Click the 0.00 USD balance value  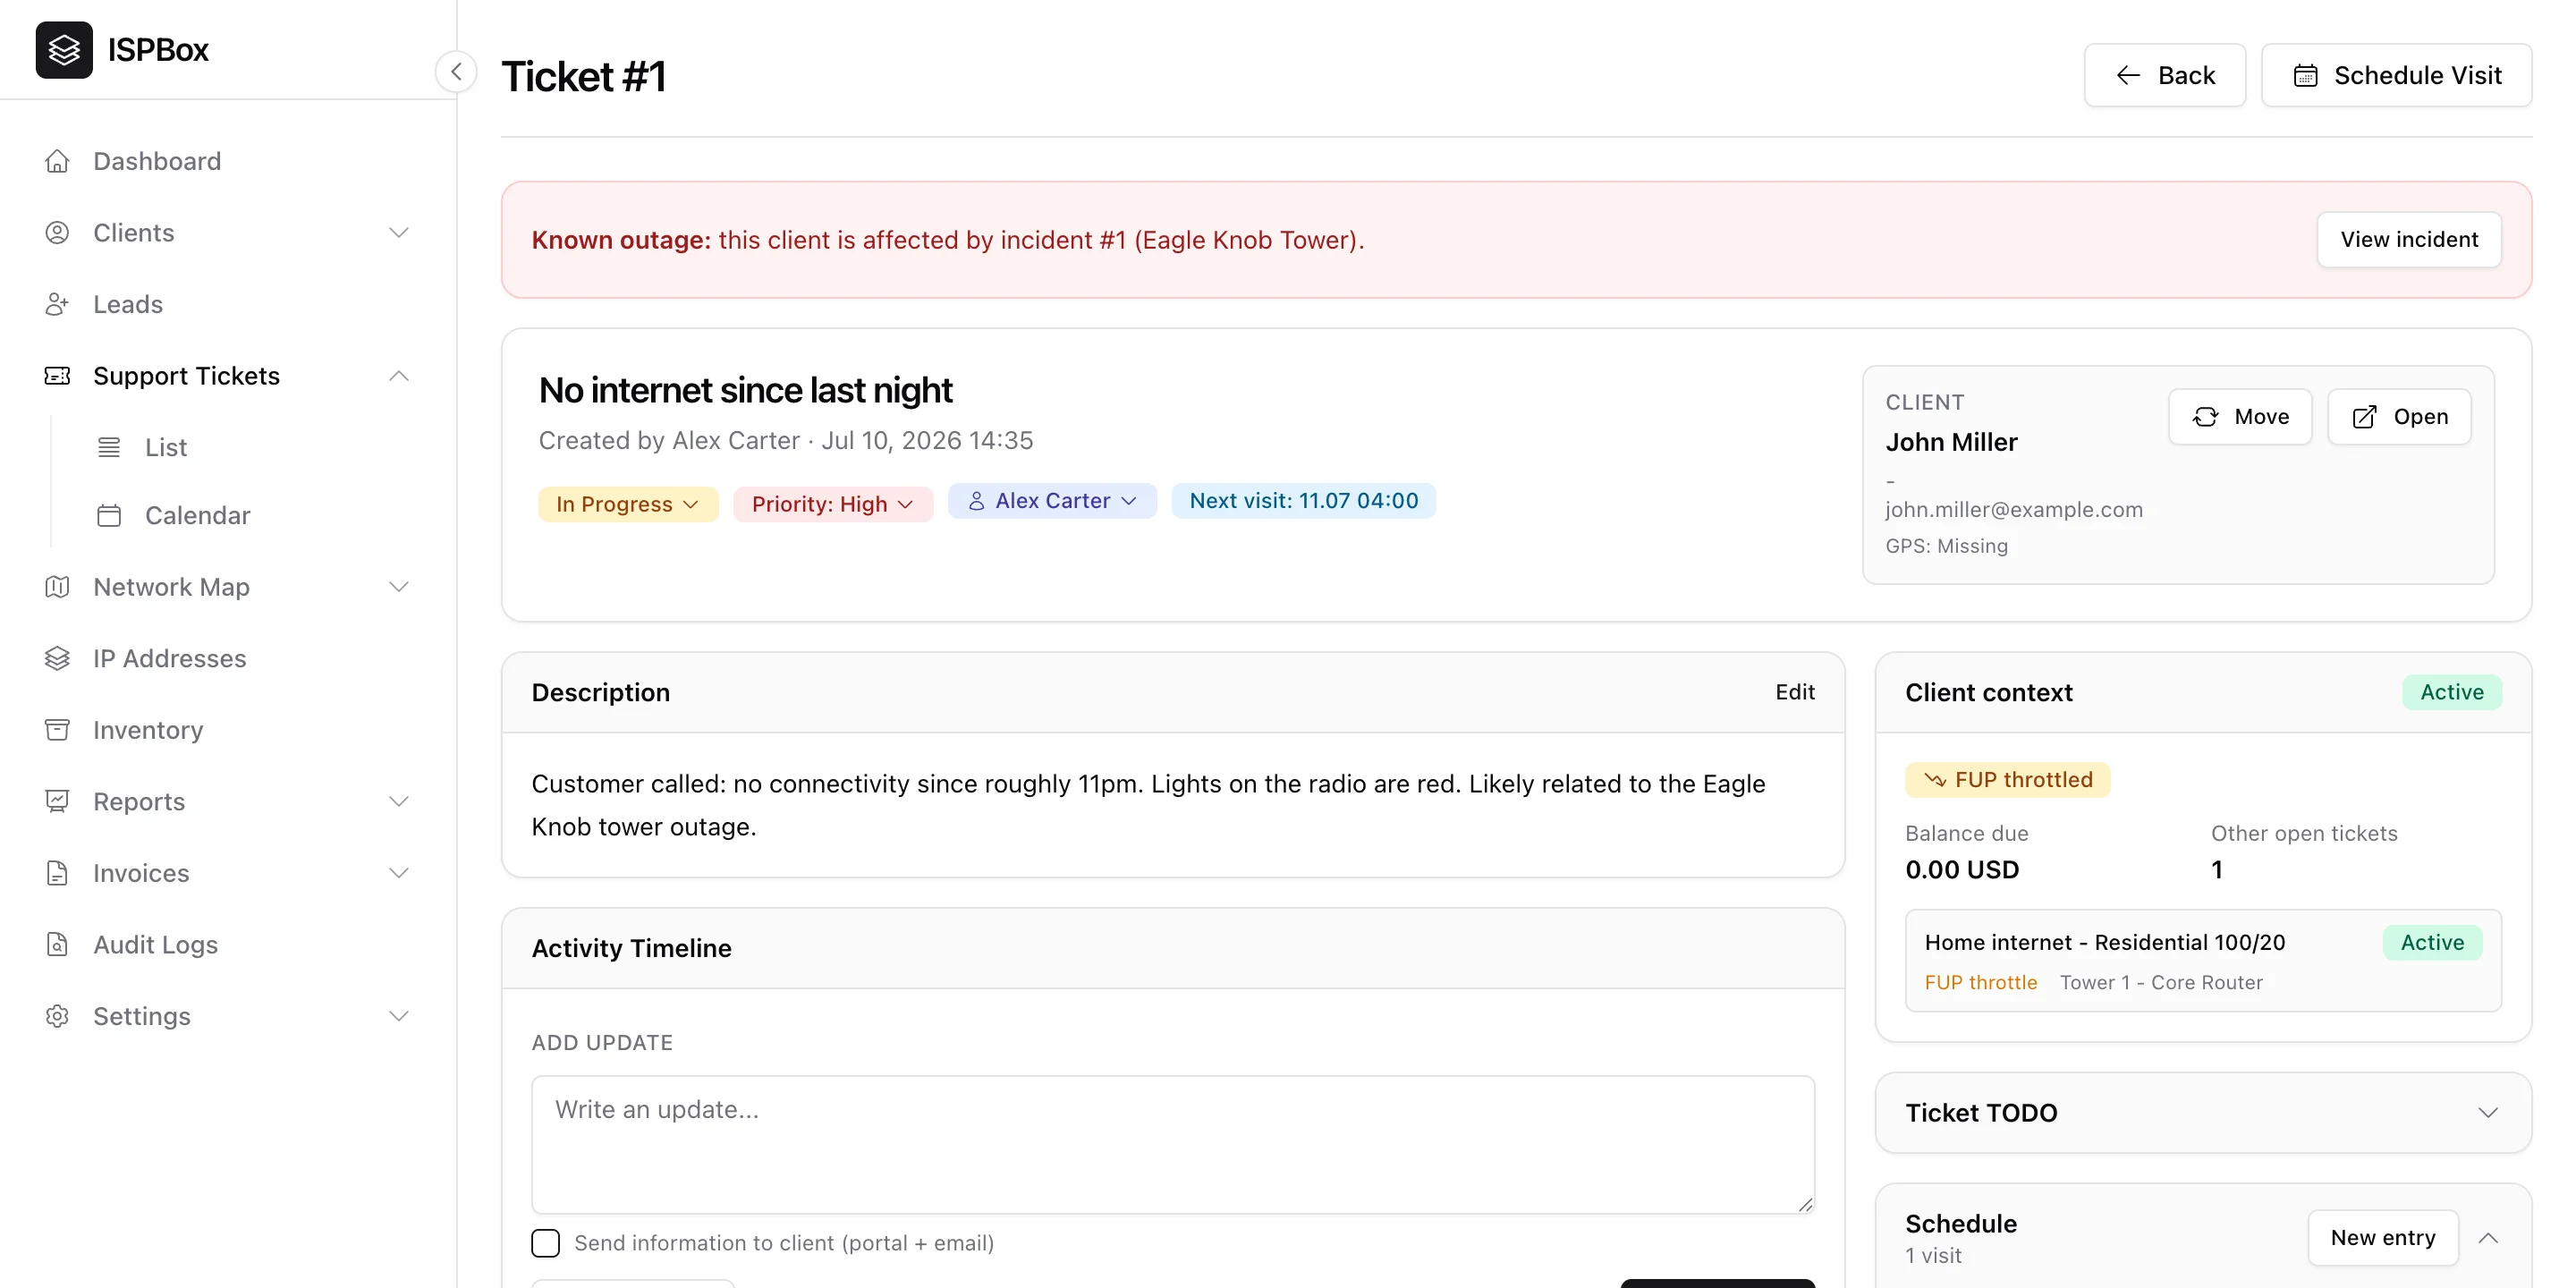1962,870
